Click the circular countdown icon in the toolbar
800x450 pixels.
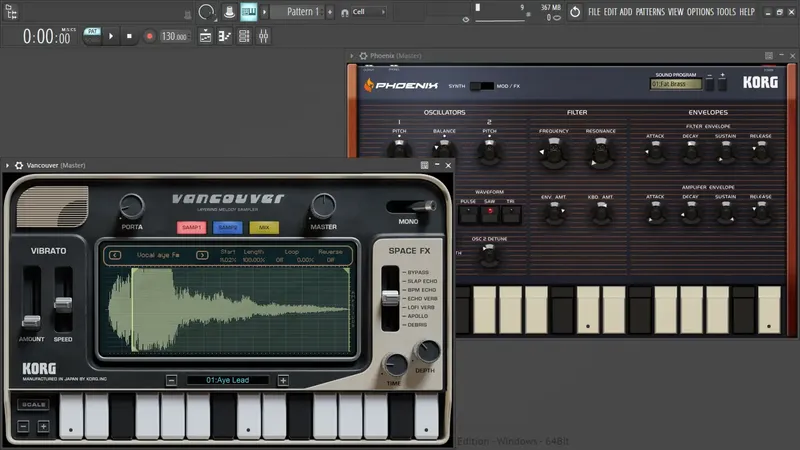click(206, 12)
